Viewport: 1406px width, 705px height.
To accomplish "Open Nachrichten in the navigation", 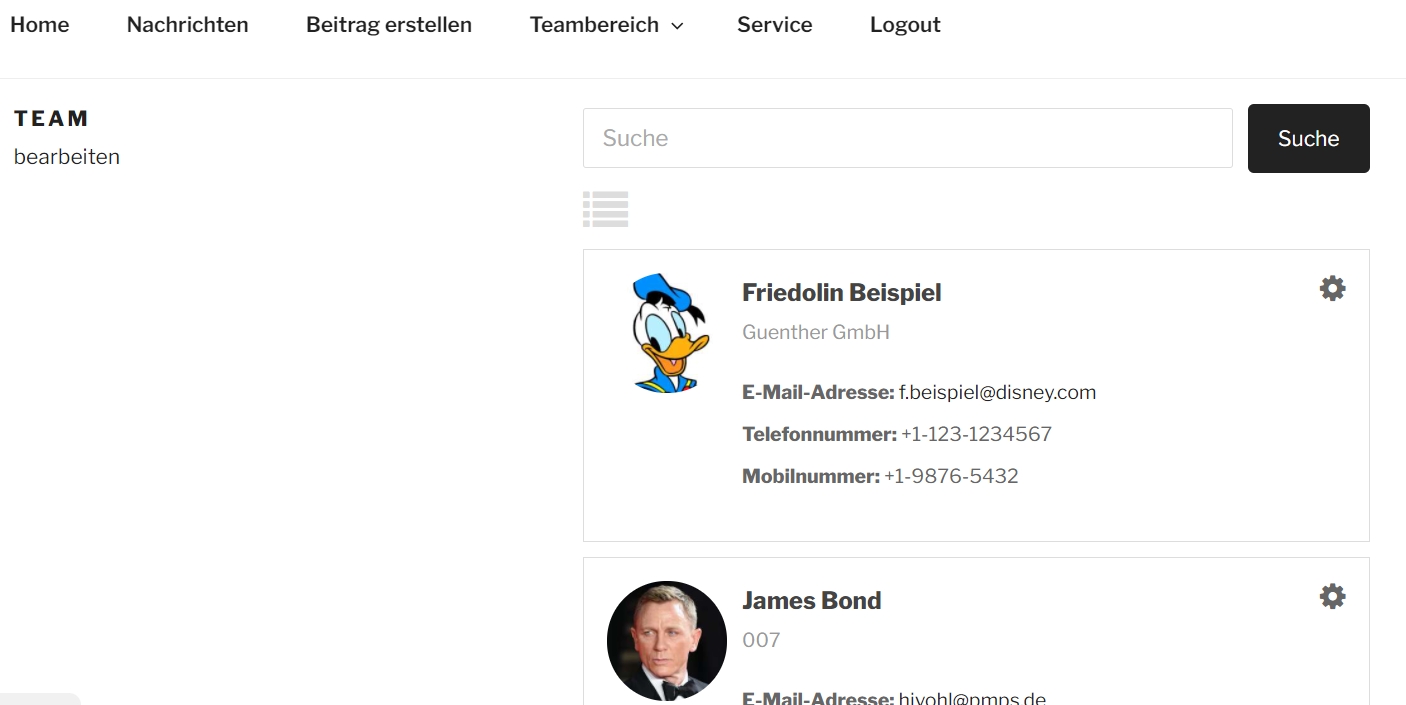I will 187,25.
